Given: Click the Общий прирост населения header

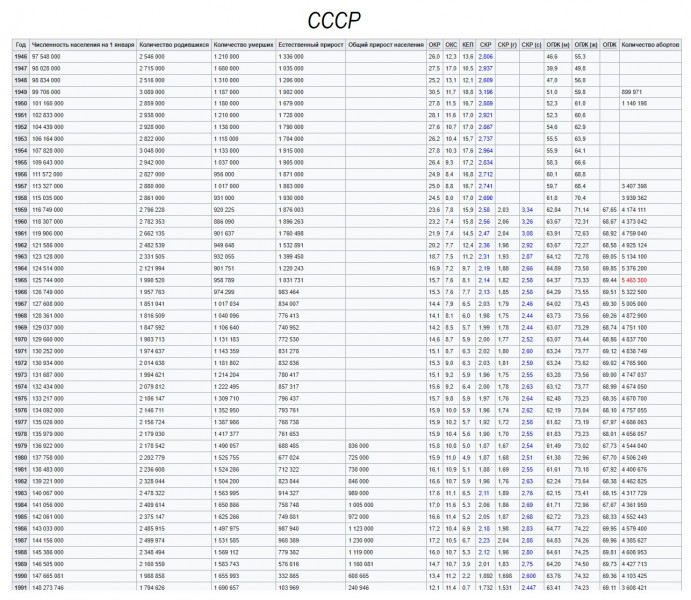Looking at the screenshot, I should coord(386,45).
